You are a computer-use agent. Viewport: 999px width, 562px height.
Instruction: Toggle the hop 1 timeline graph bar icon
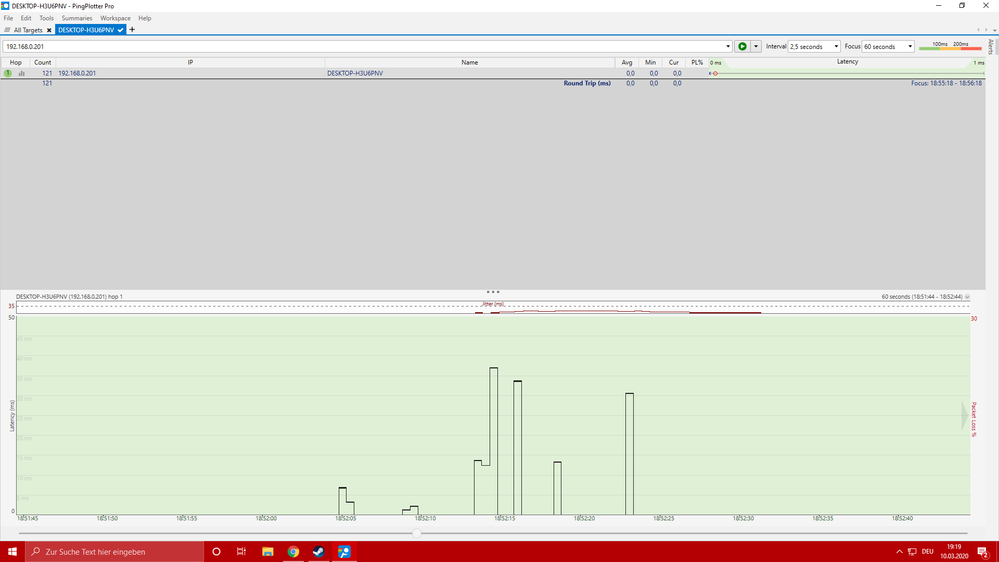point(22,73)
